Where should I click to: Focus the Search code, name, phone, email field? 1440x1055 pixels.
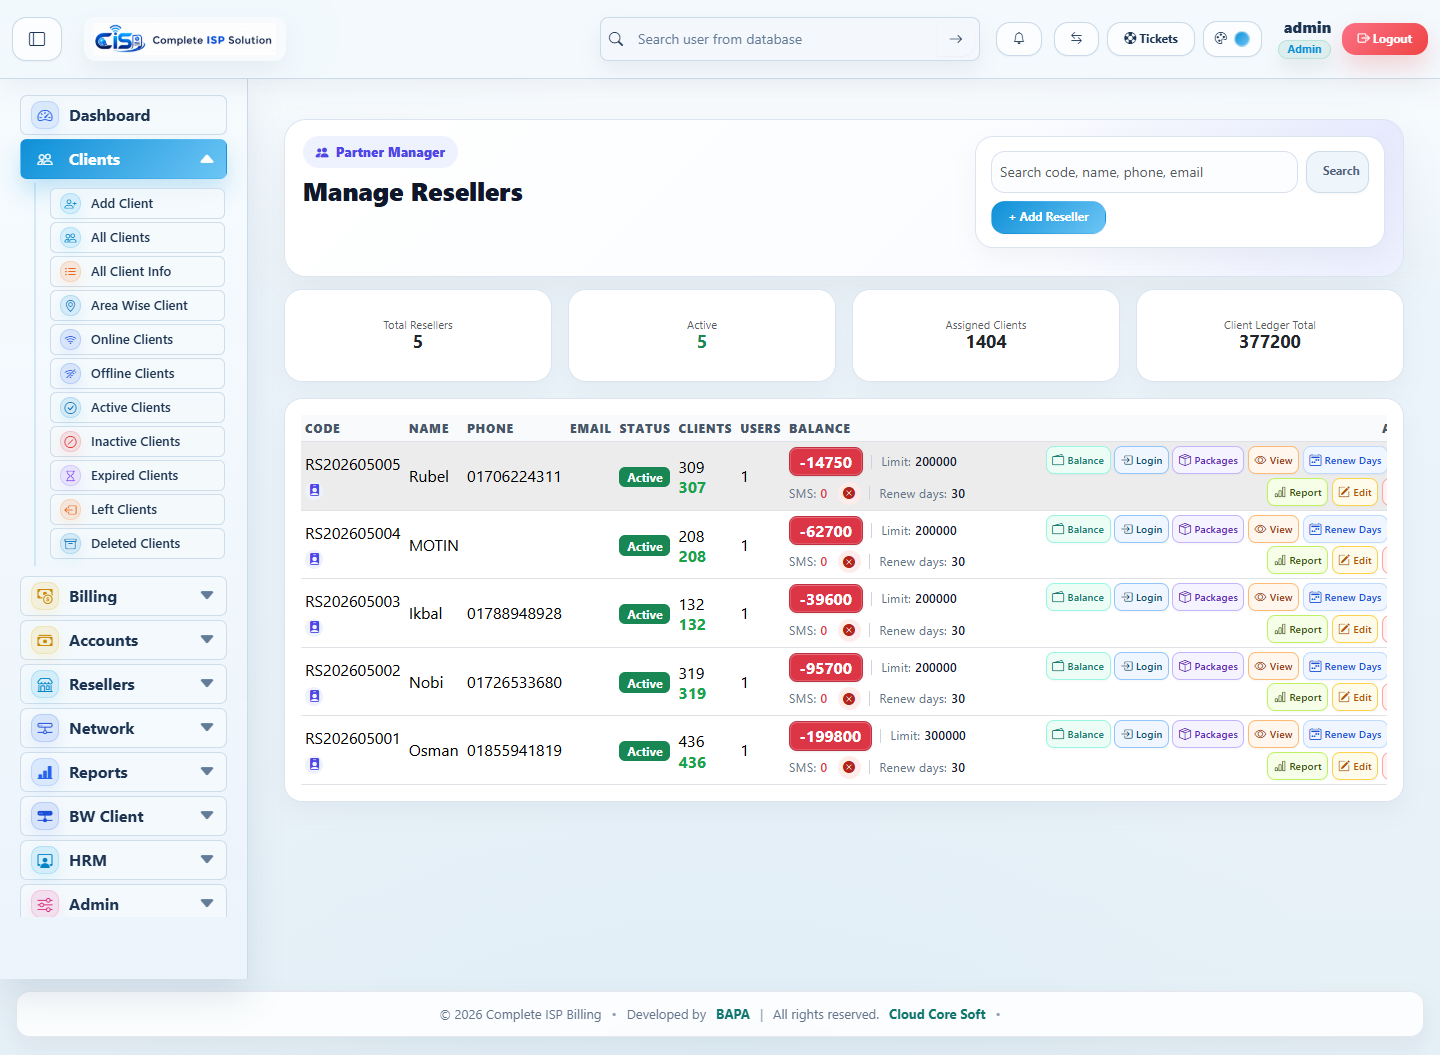coord(1144,172)
